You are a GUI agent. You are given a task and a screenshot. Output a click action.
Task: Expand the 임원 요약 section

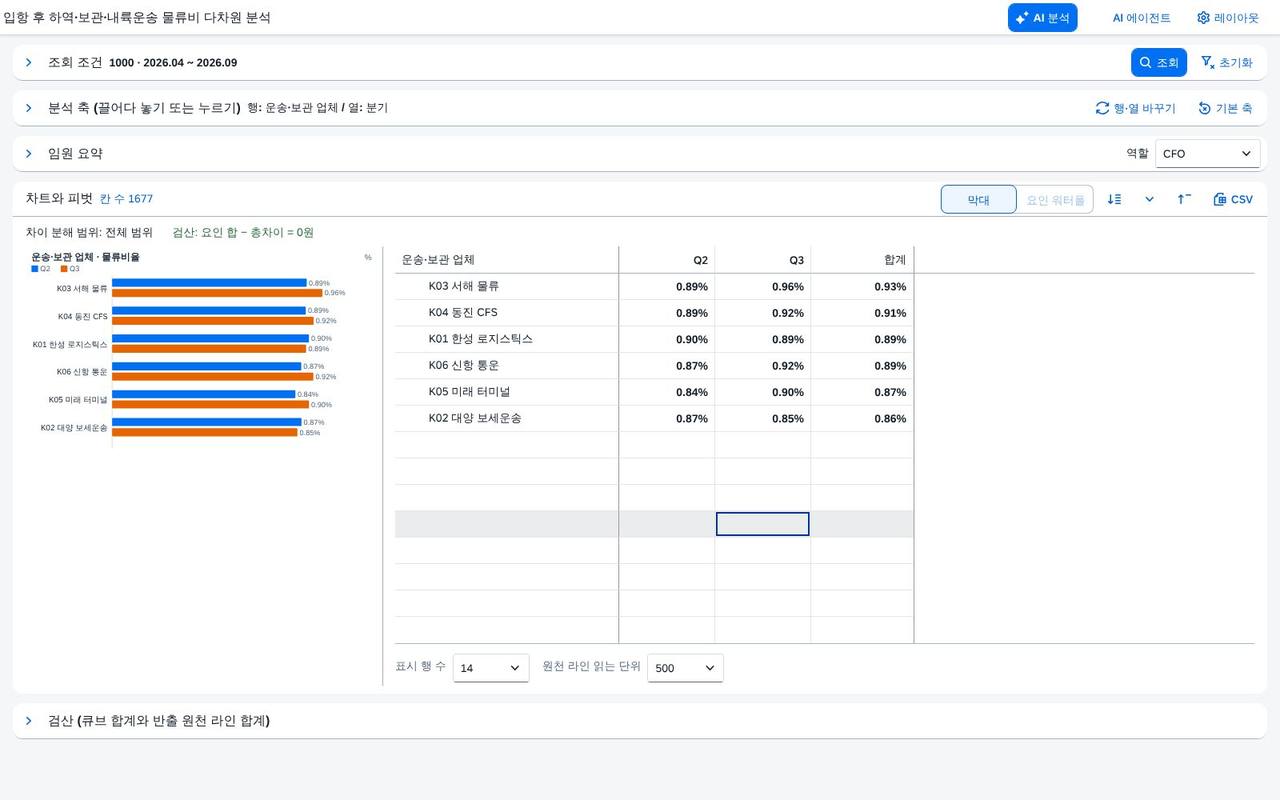(29, 153)
